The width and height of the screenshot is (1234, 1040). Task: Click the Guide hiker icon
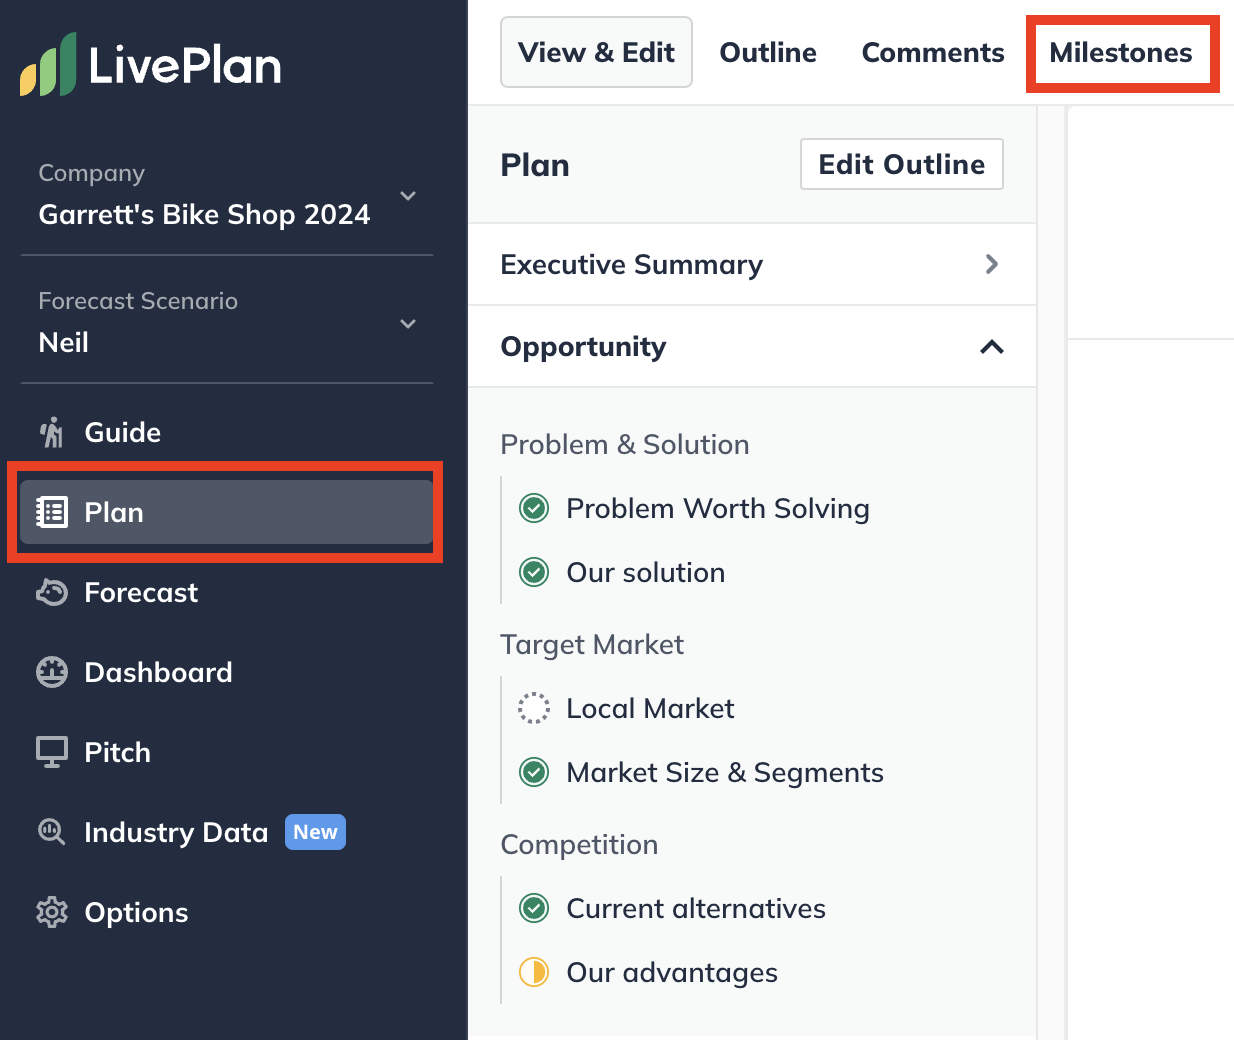(x=51, y=432)
